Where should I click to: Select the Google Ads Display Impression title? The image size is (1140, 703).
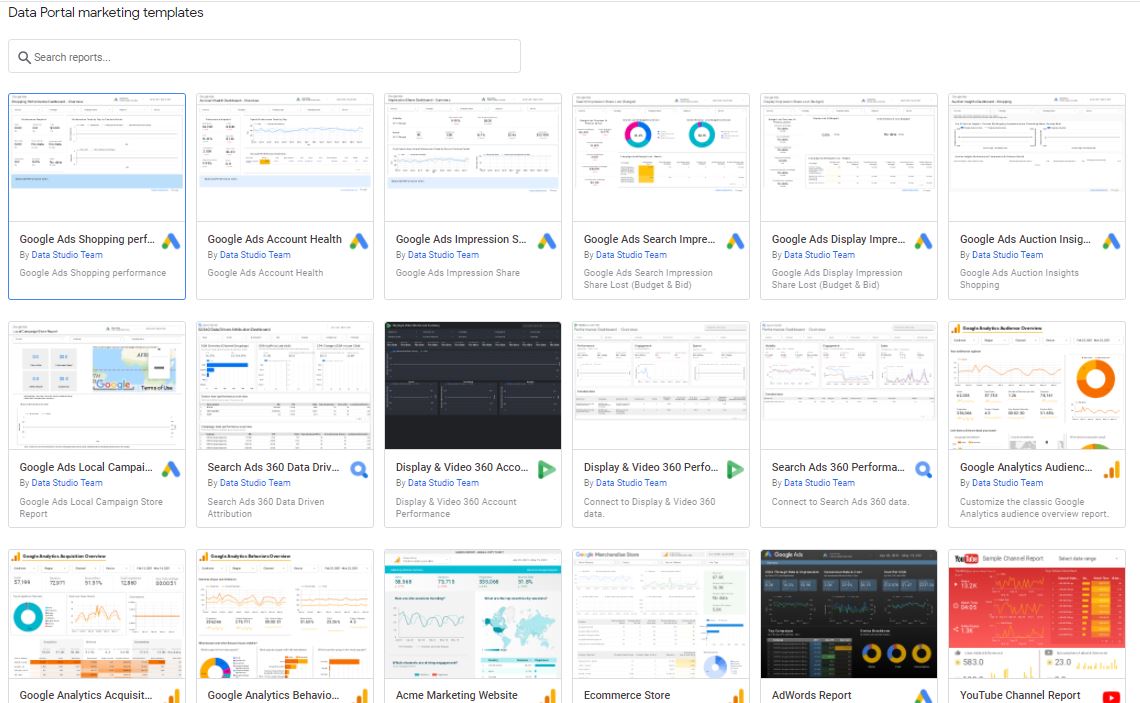pos(837,240)
